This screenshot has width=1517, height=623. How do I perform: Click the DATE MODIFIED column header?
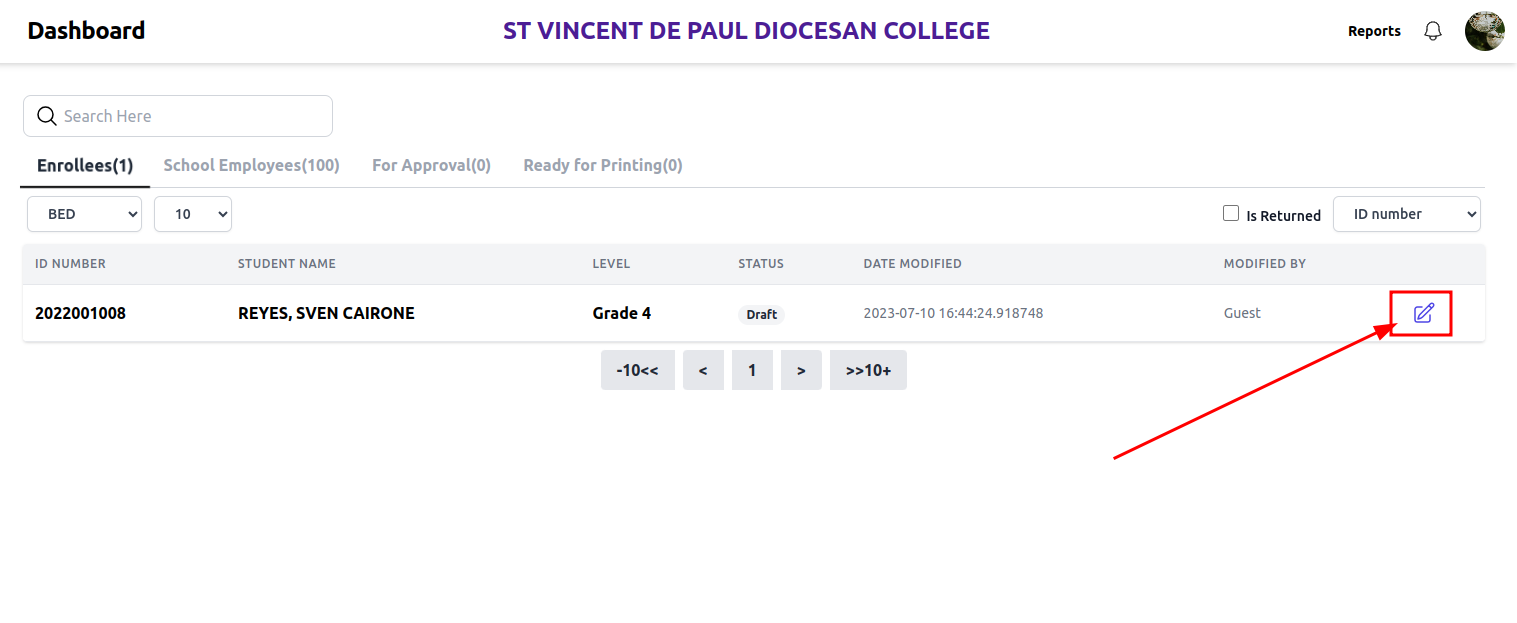pyautogui.click(x=912, y=264)
